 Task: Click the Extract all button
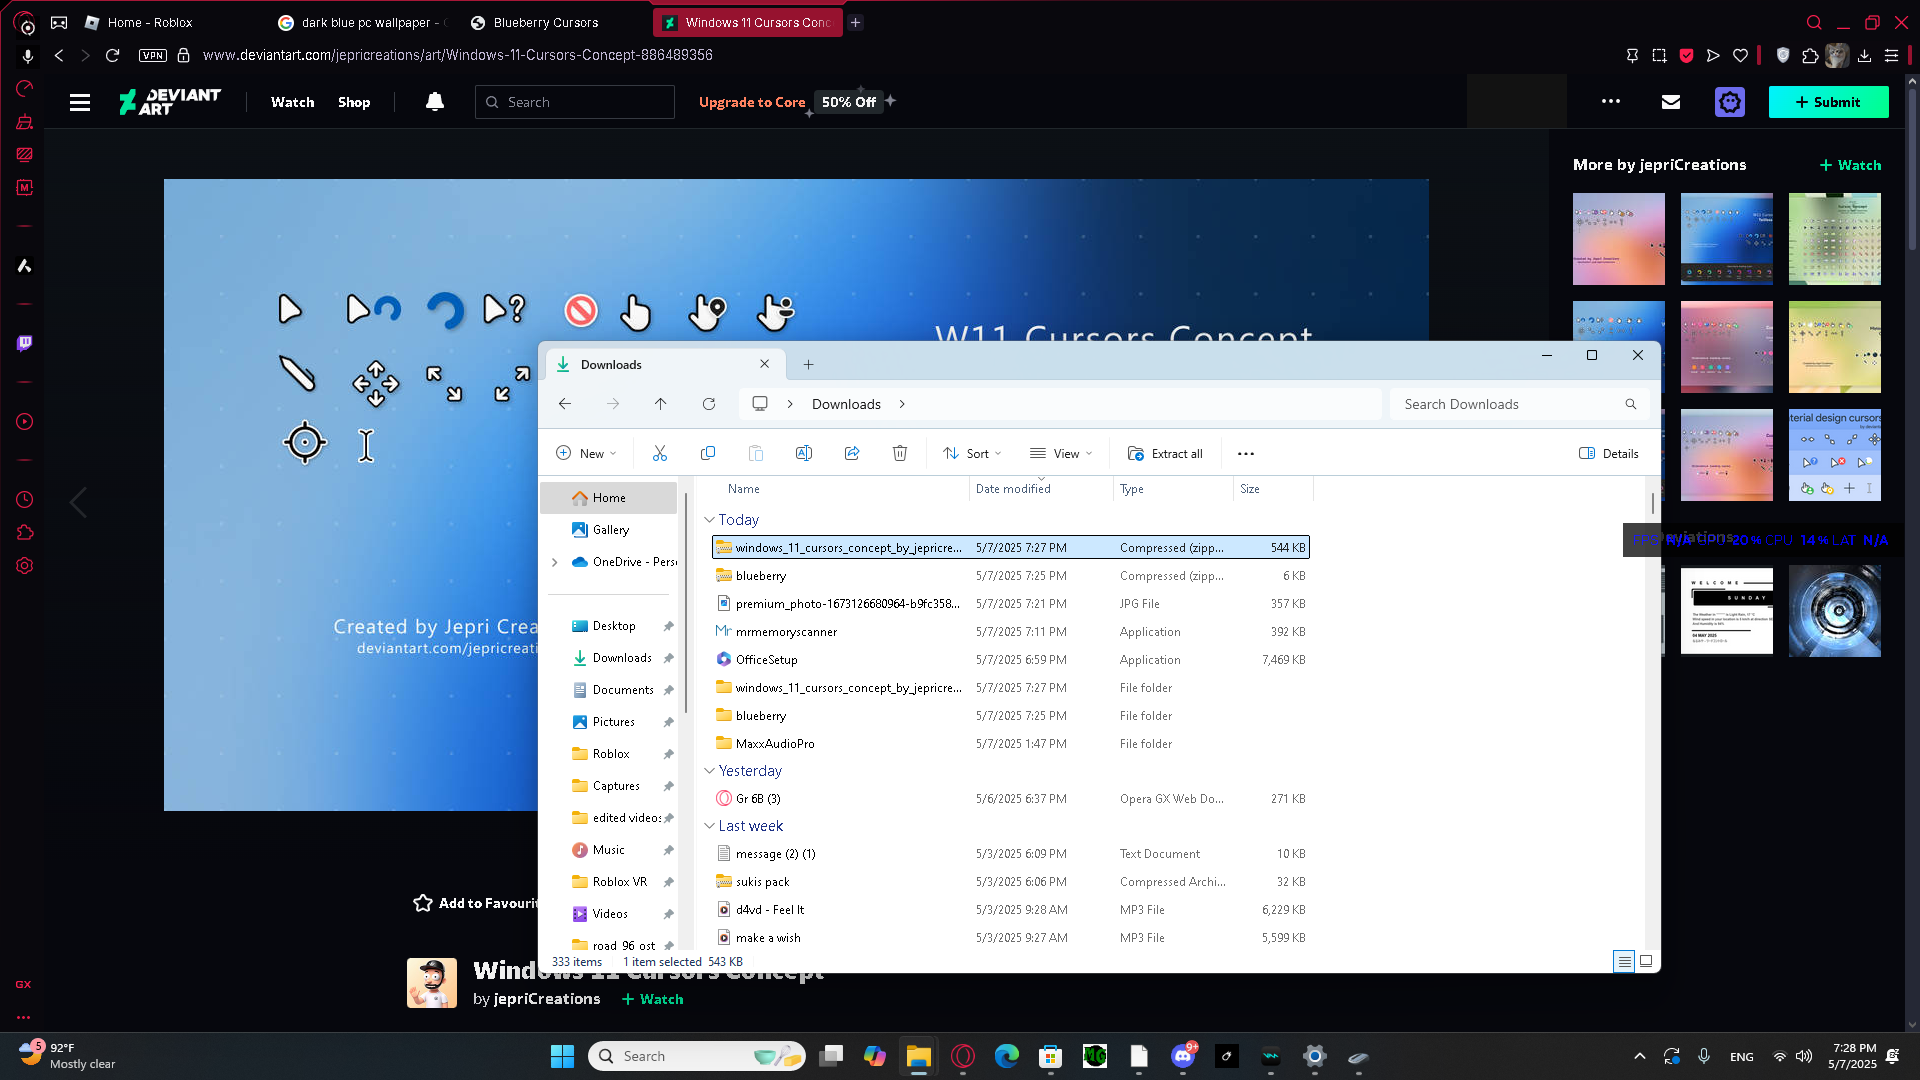(x=1165, y=453)
